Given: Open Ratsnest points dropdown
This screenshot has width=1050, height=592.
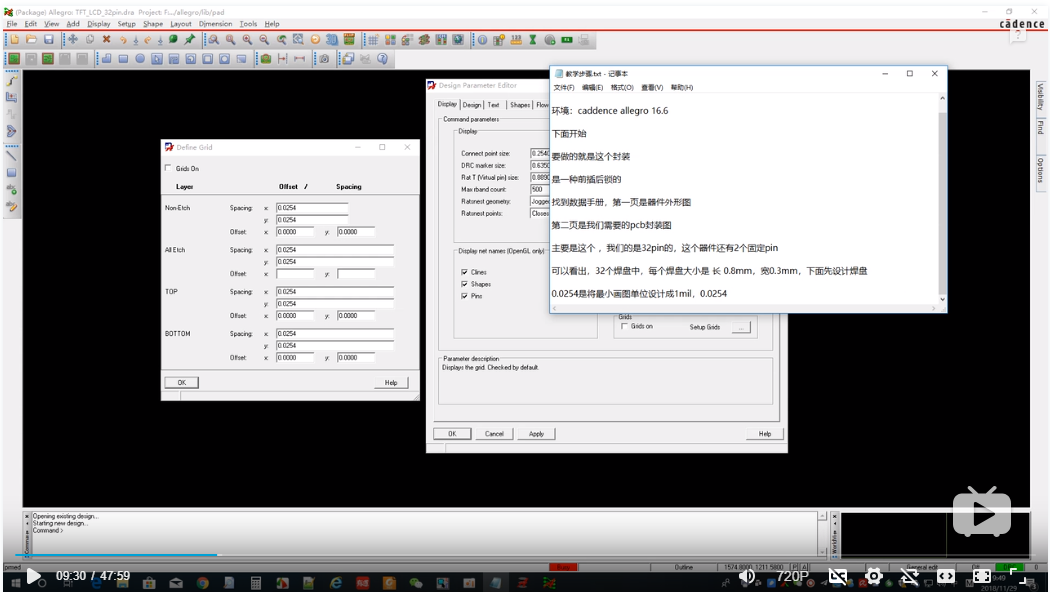Looking at the screenshot, I should (540, 213).
